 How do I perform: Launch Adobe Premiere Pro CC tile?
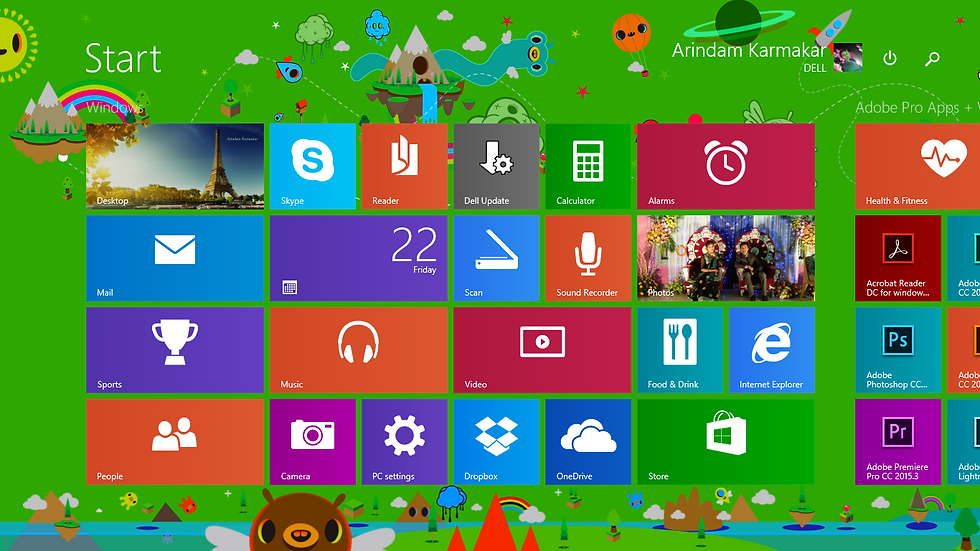click(898, 442)
